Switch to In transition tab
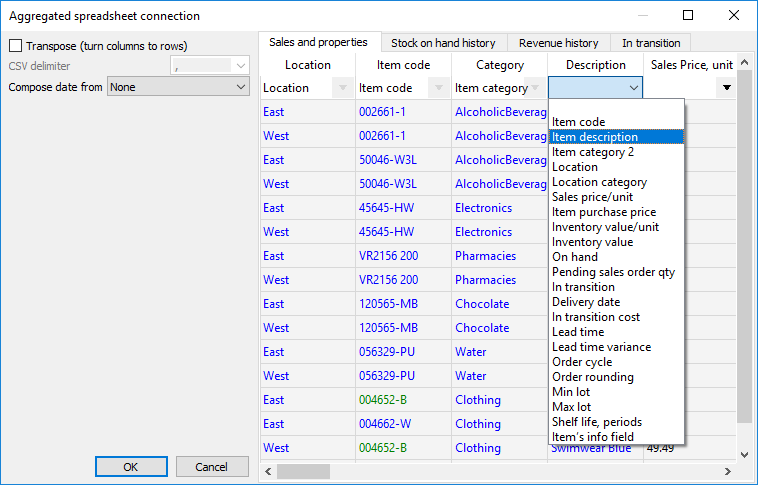 pos(650,43)
